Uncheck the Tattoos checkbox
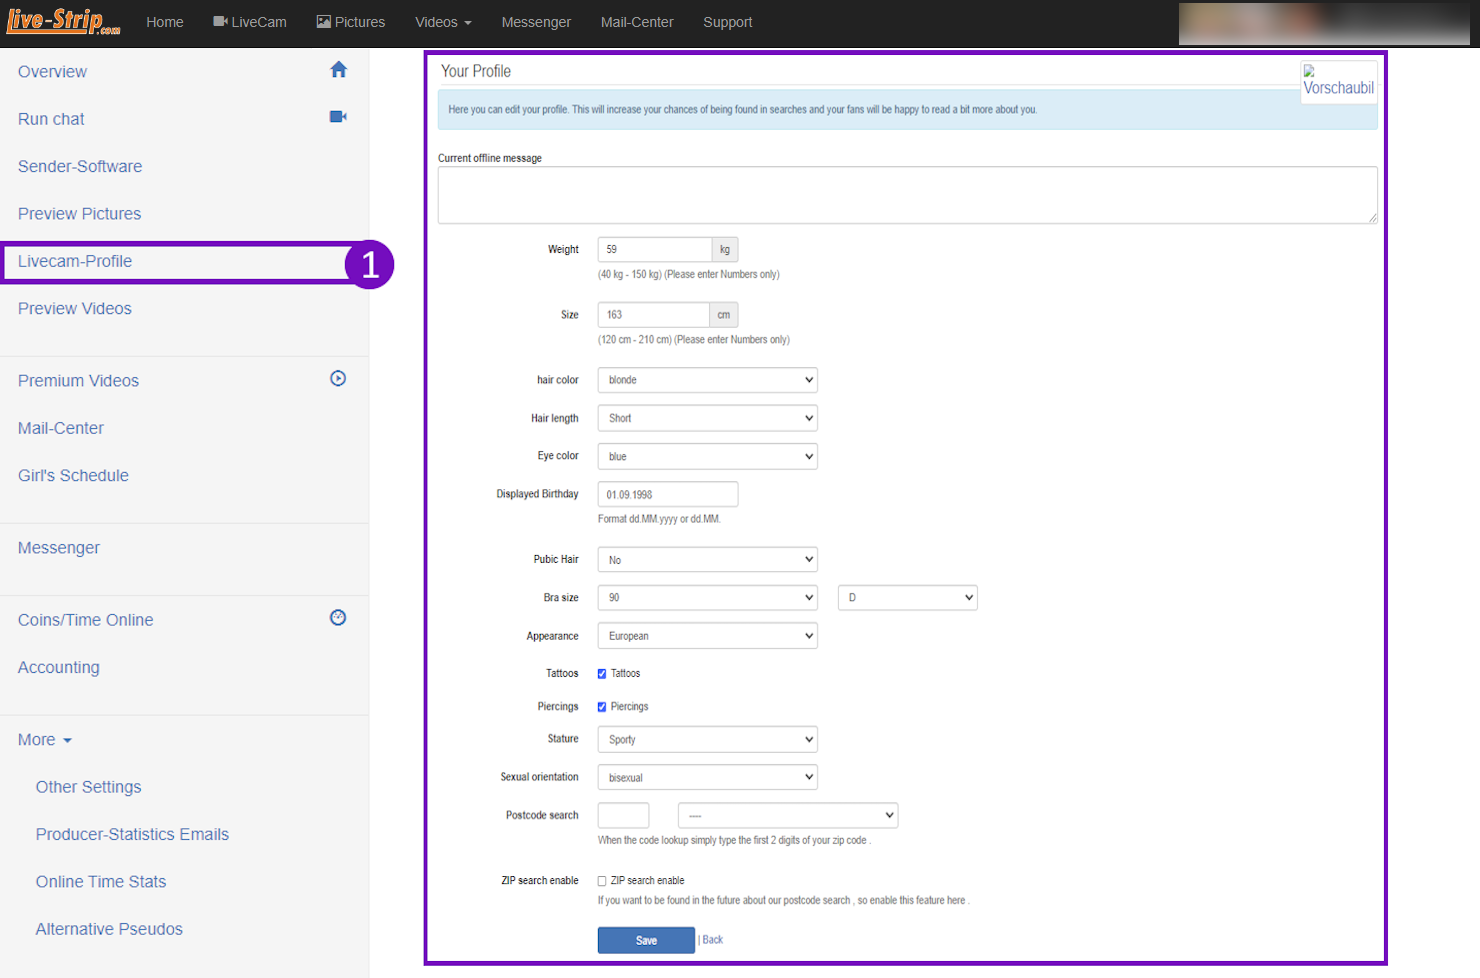The width and height of the screenshot is (1480, 978). click(x=602, y=674)
